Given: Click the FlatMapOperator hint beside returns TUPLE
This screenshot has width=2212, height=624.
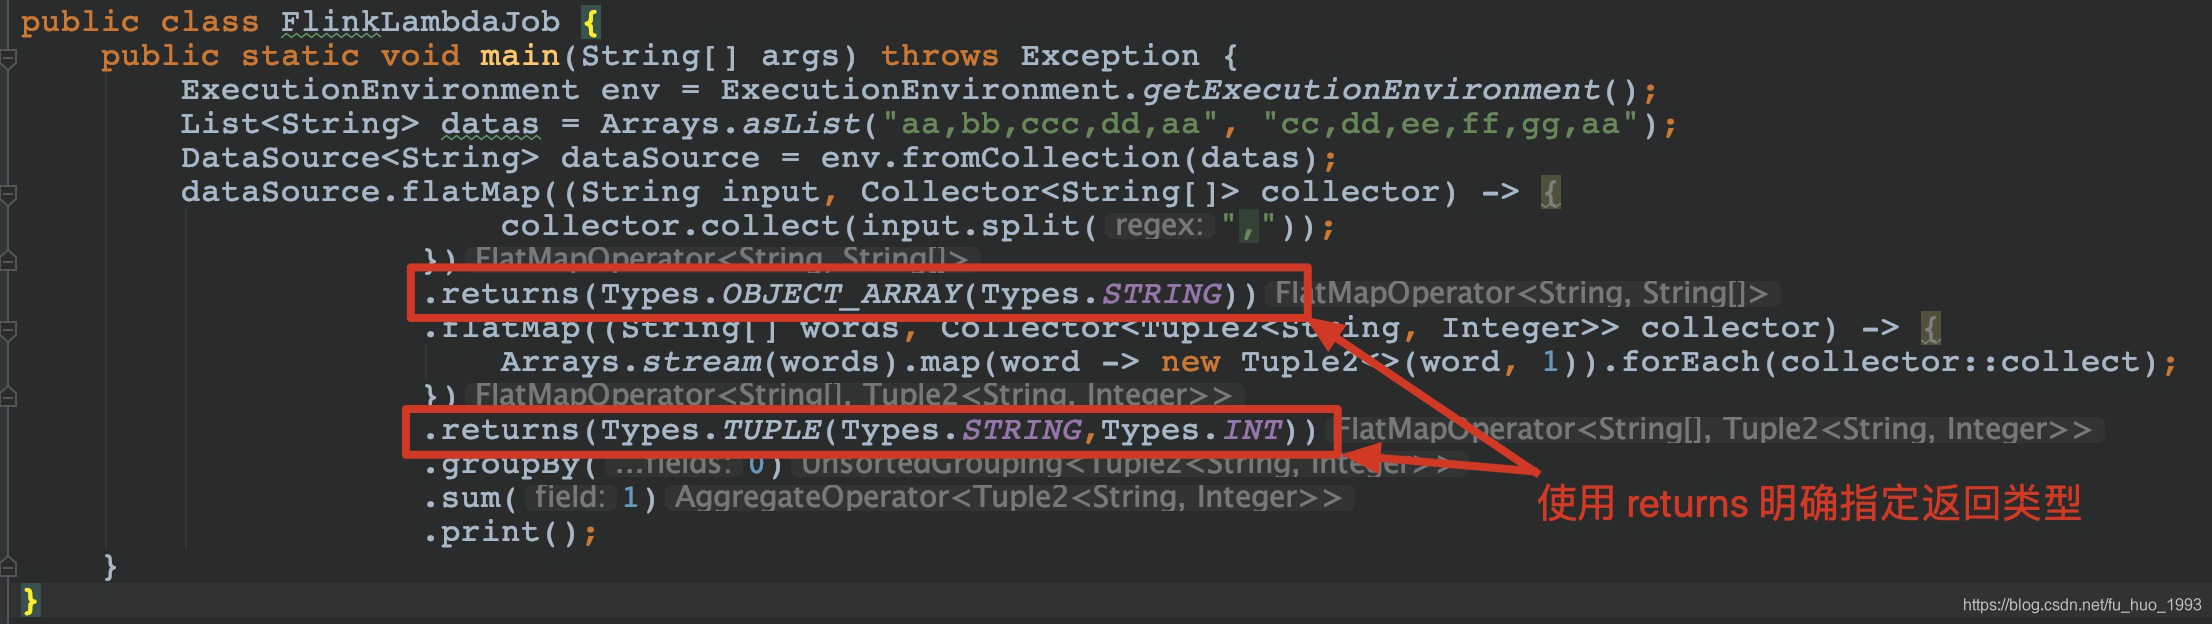Looking at the screenshot, I should [x=1717, y=430].
